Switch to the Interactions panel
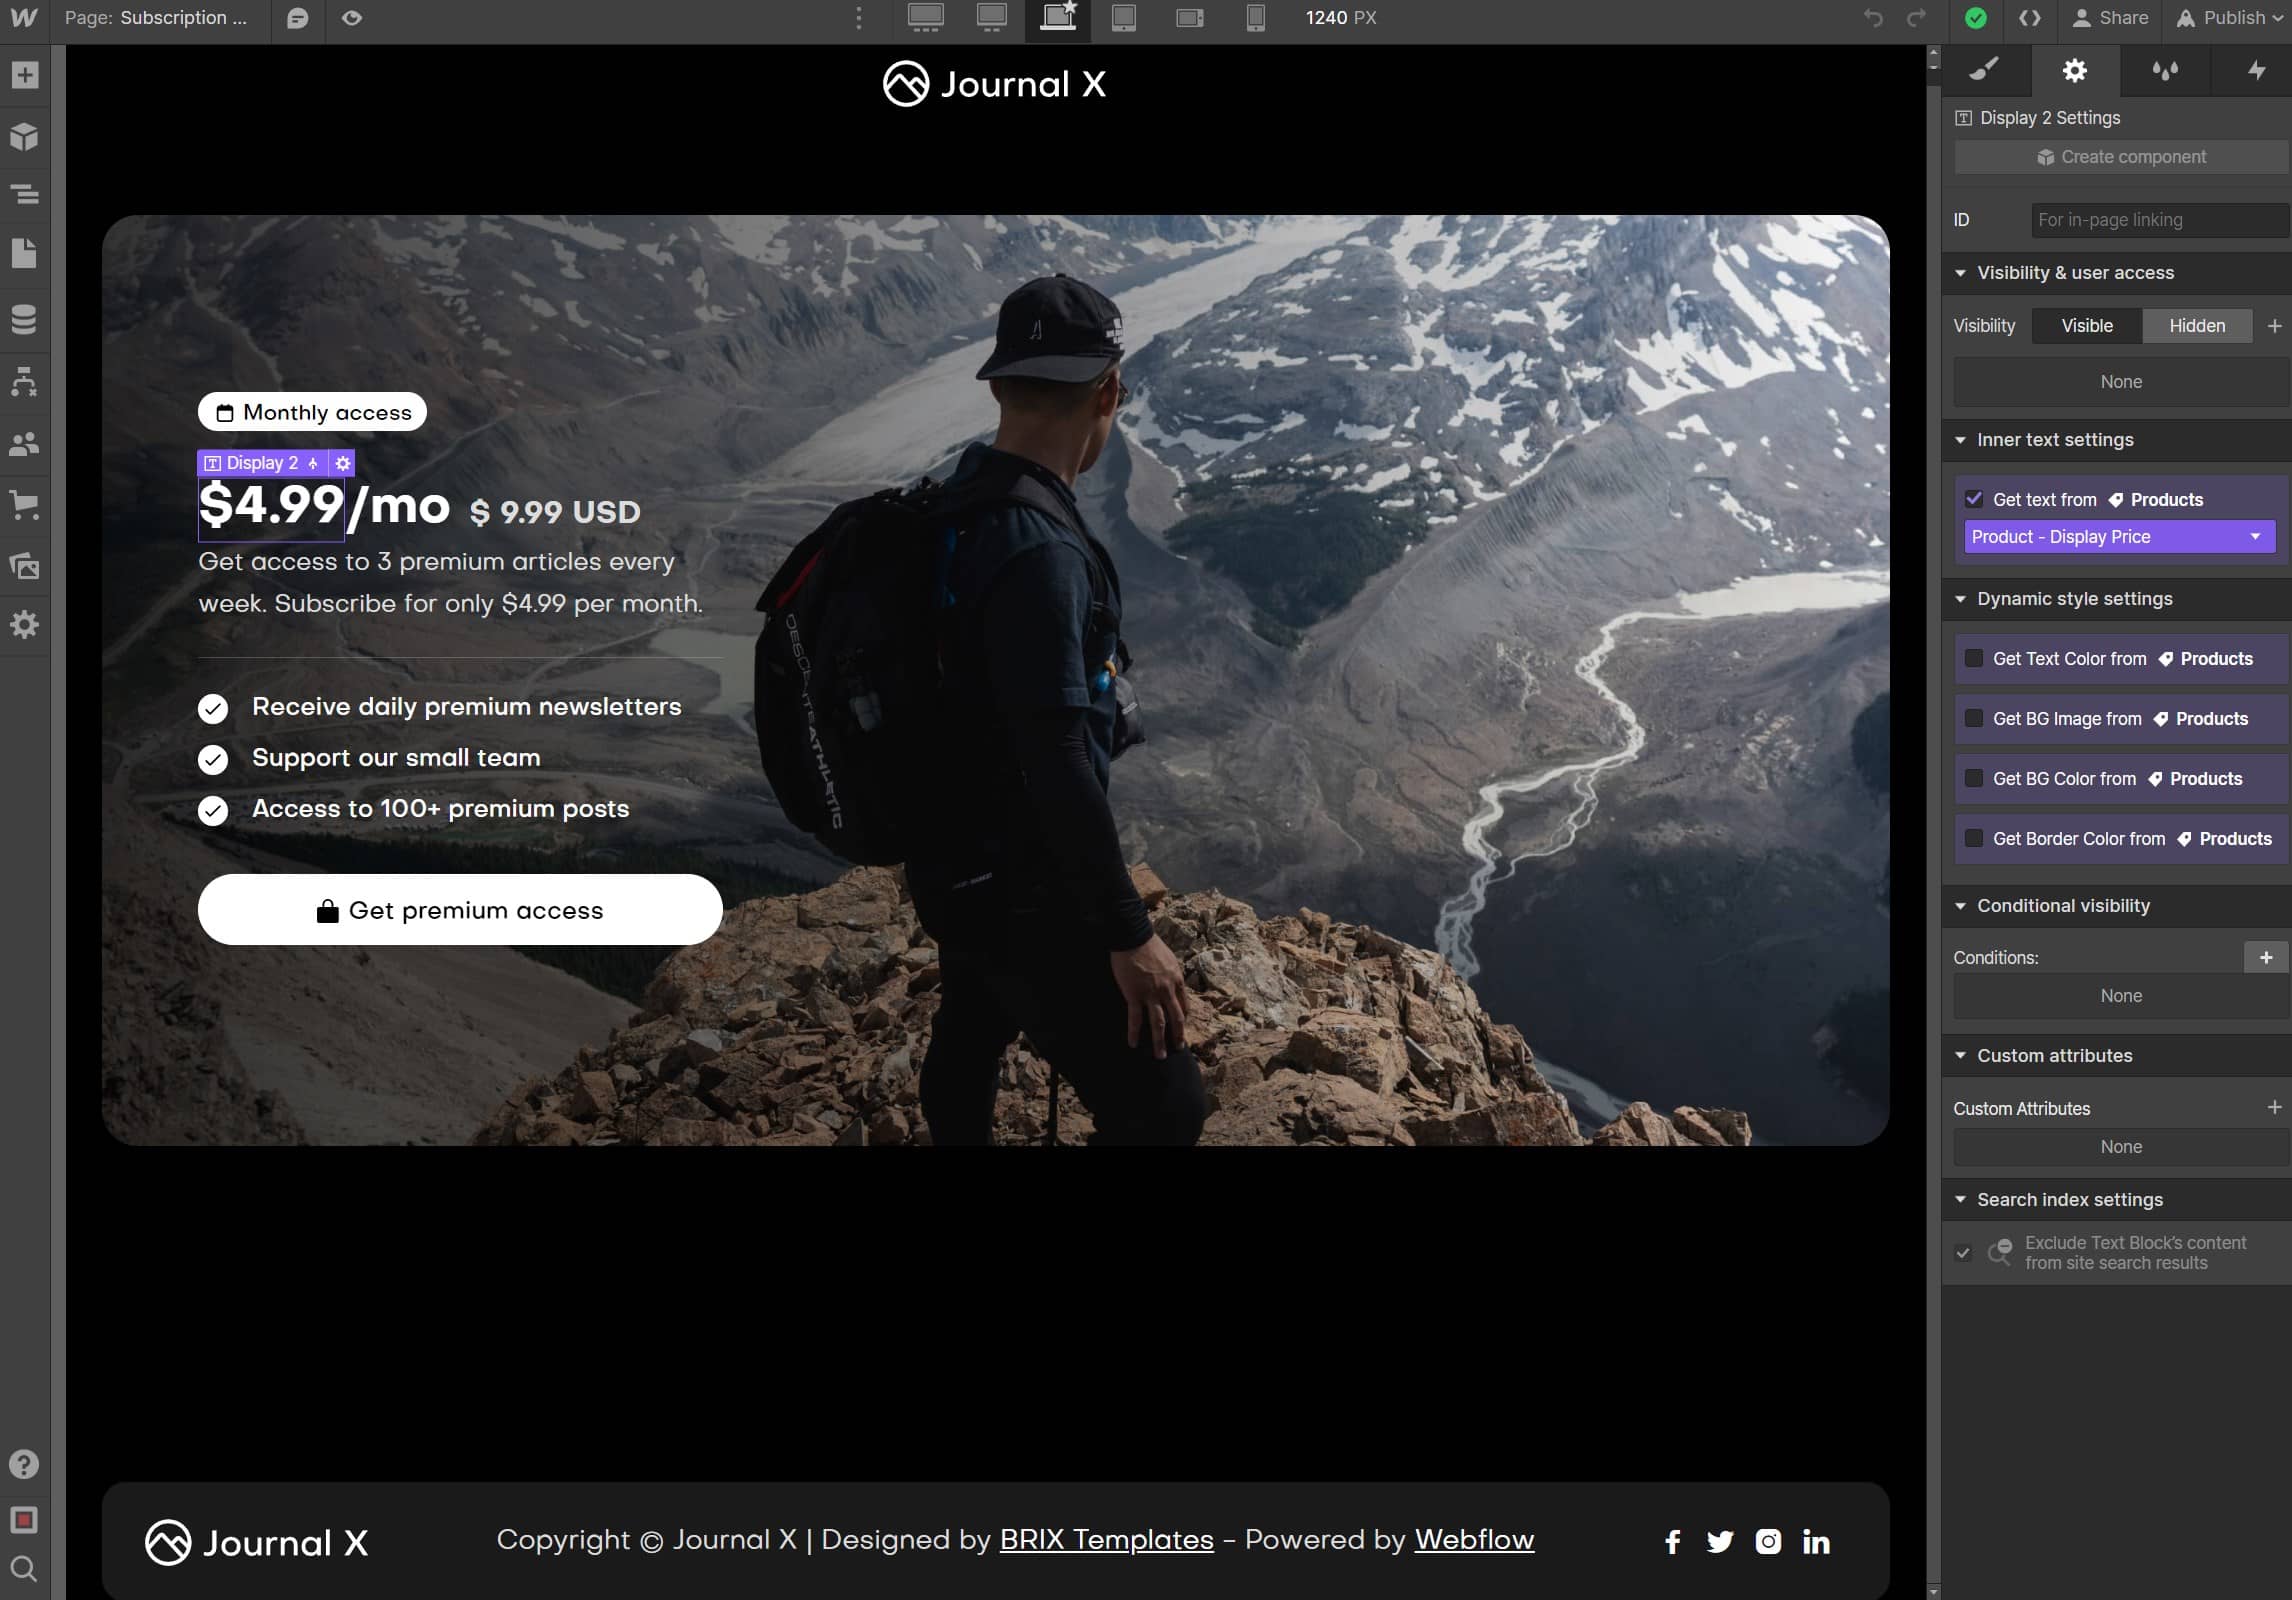This screenshot has width=2292, height=1600. [2255, 71]
